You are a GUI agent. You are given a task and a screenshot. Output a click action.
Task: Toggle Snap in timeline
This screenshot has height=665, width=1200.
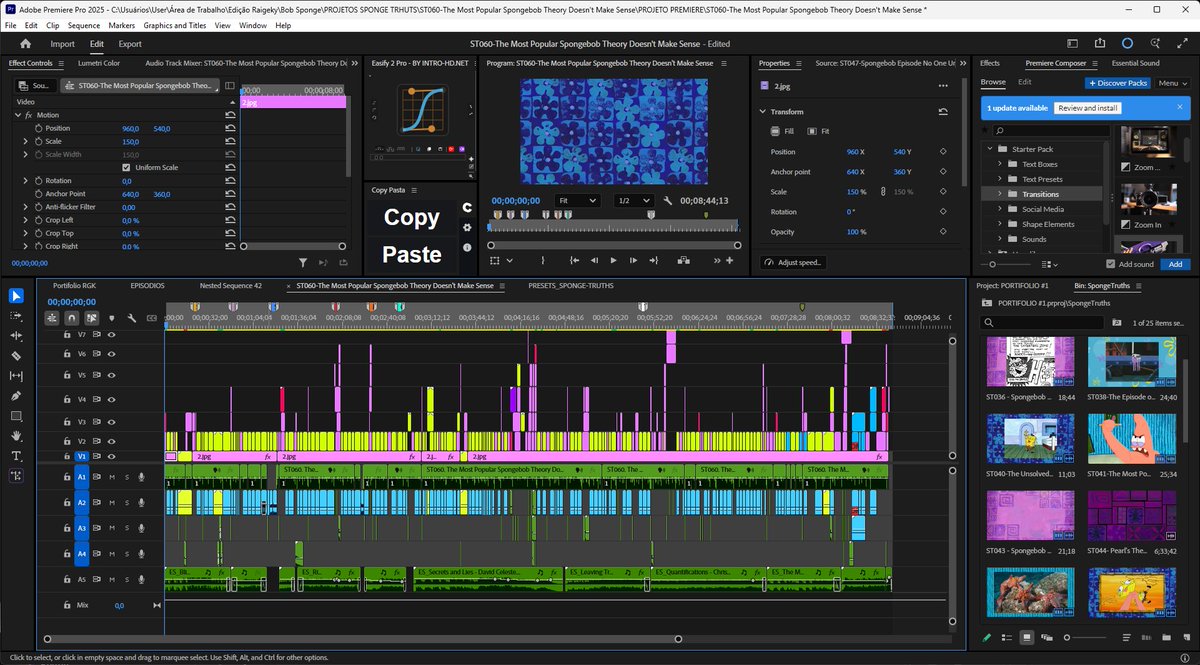tap(71, 318)
